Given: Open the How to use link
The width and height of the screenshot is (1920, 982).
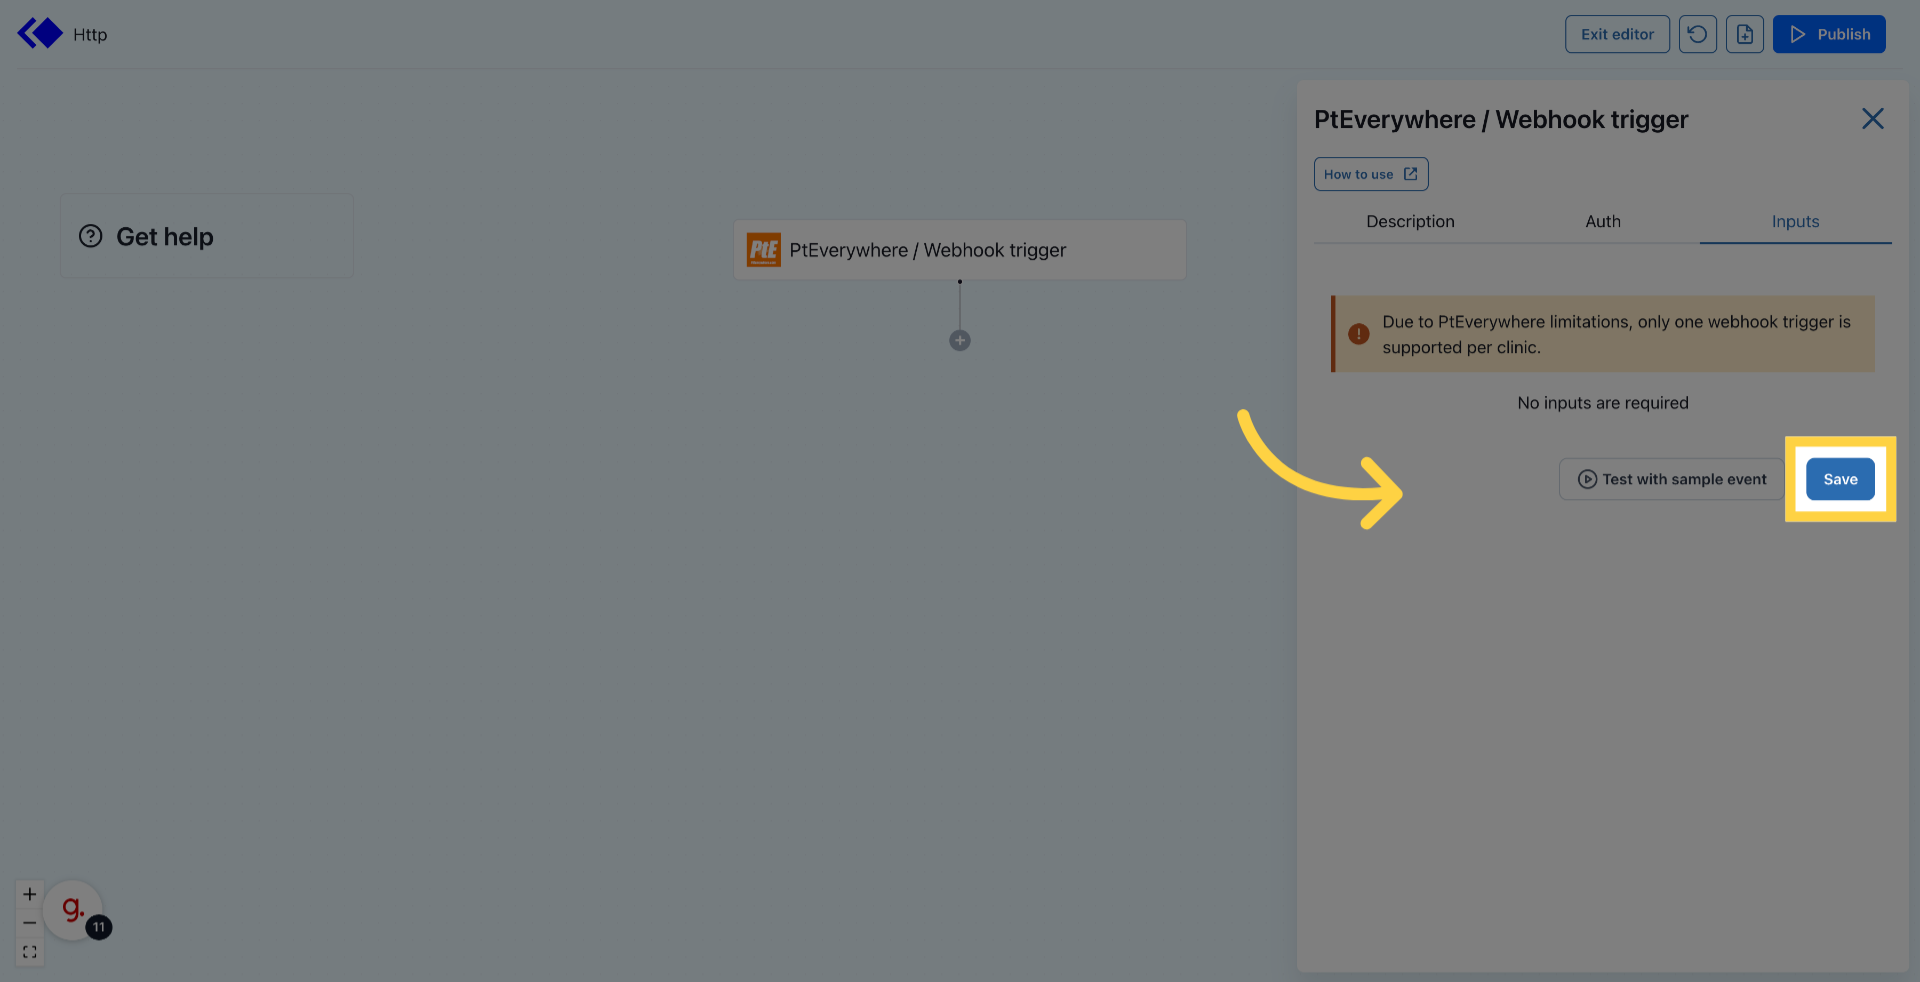Looking at the screenshot, I should pos(1371,174).
